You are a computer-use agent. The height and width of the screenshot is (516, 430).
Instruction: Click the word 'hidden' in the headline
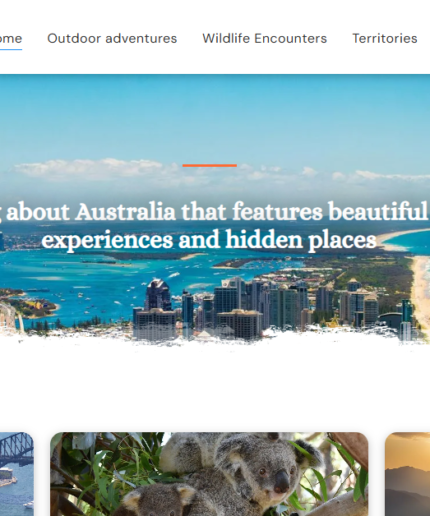264,240
